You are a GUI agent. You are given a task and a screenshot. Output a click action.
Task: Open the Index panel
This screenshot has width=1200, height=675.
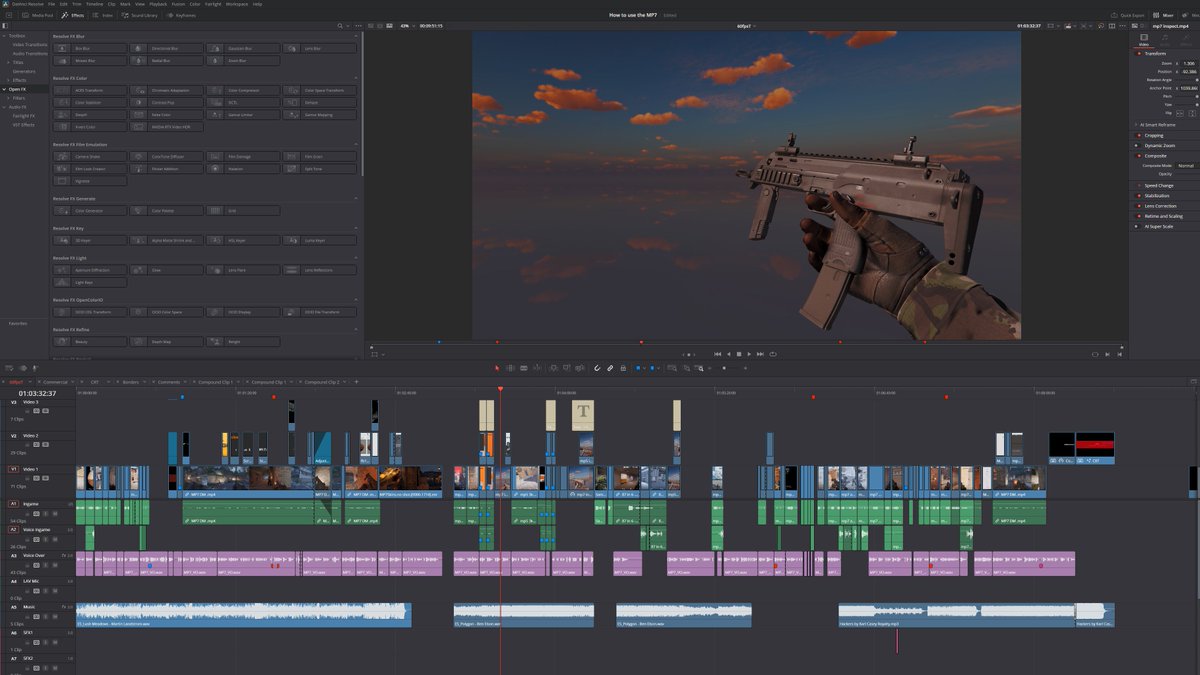[104, 16]
